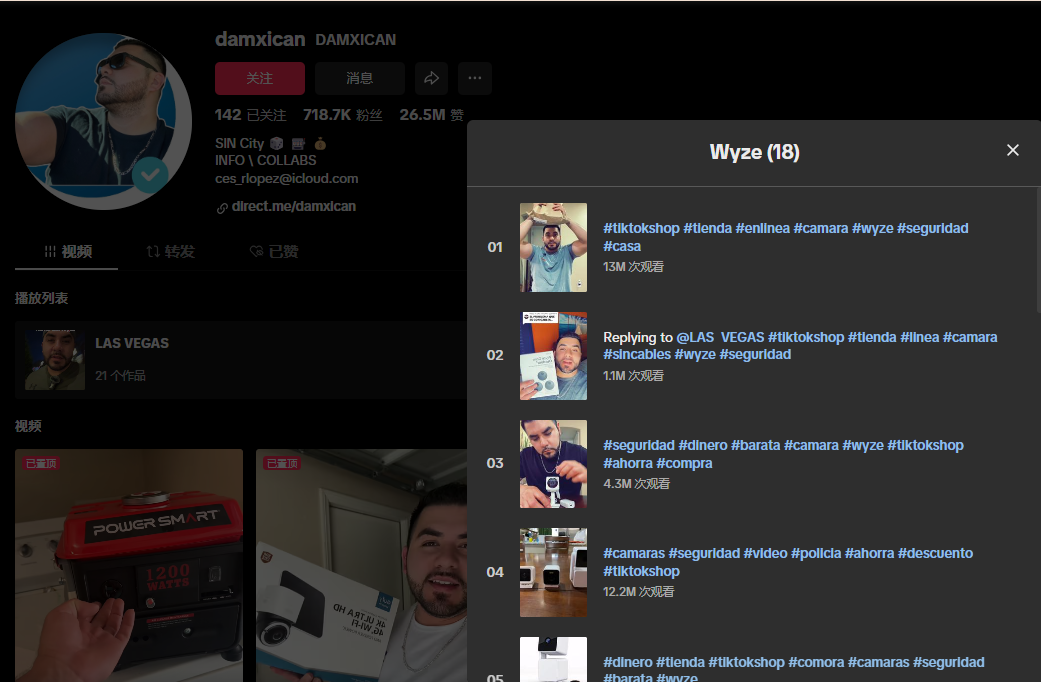Switch to the 已赞 liked tab
The image size is (1041, 682).
pyautogui.click(x=274, y=252)
